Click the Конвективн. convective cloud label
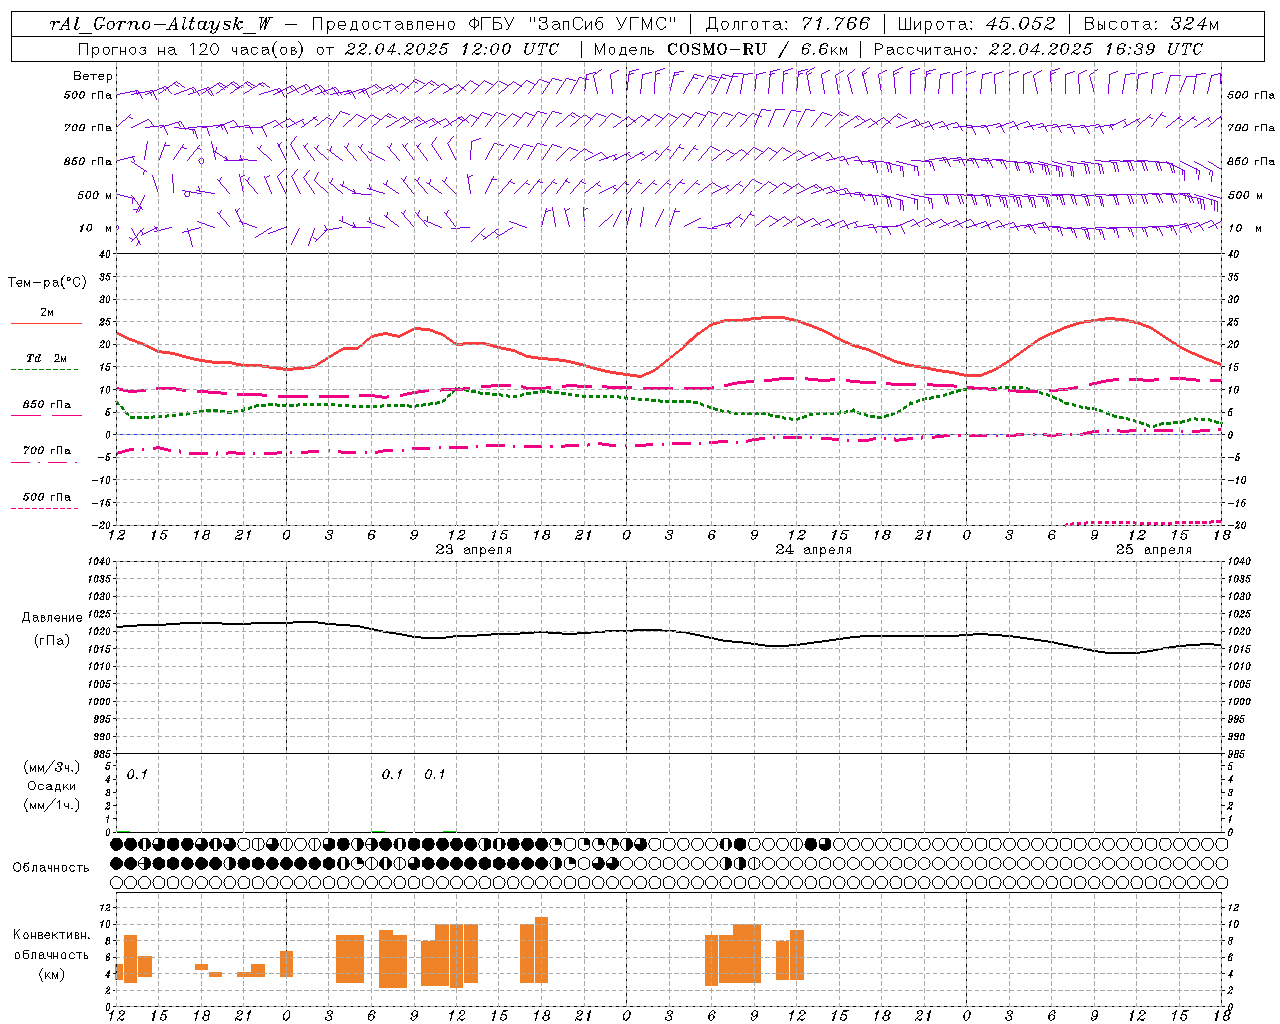The height and width of the screenshot is (1024, 1280). tap(51, 935)
